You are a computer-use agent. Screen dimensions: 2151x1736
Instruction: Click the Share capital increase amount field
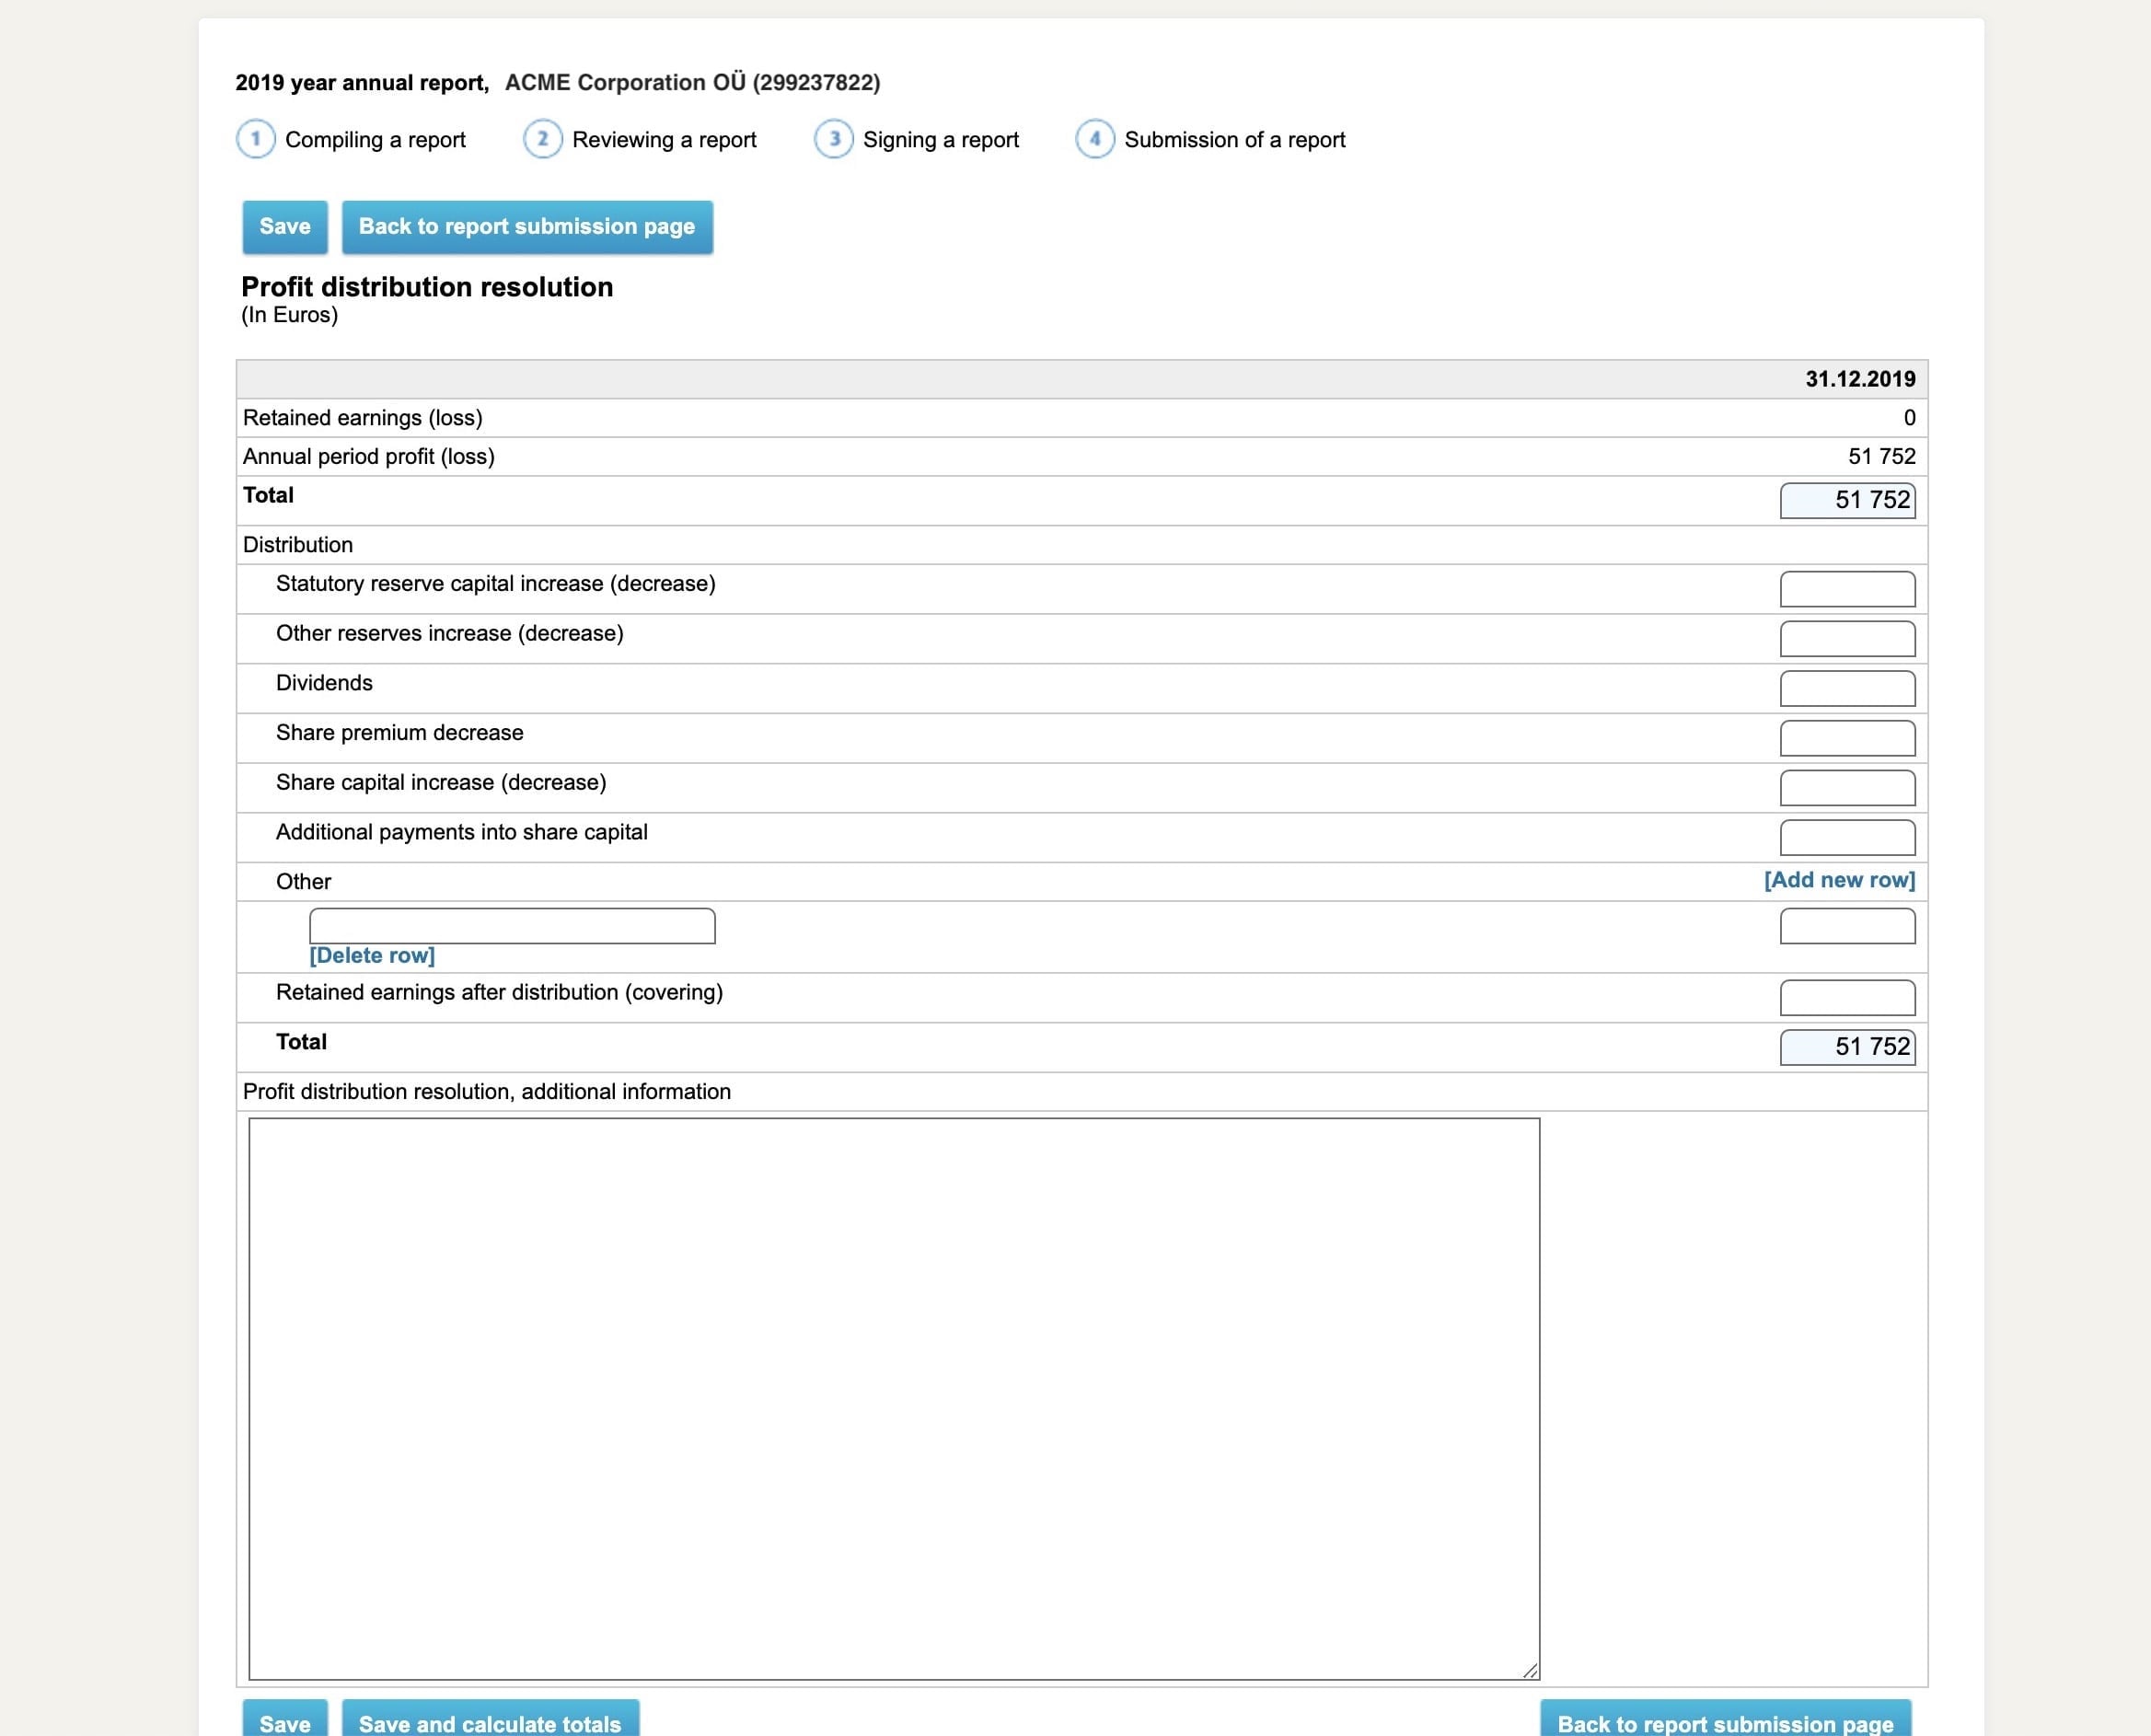[x=1846, y=788]
